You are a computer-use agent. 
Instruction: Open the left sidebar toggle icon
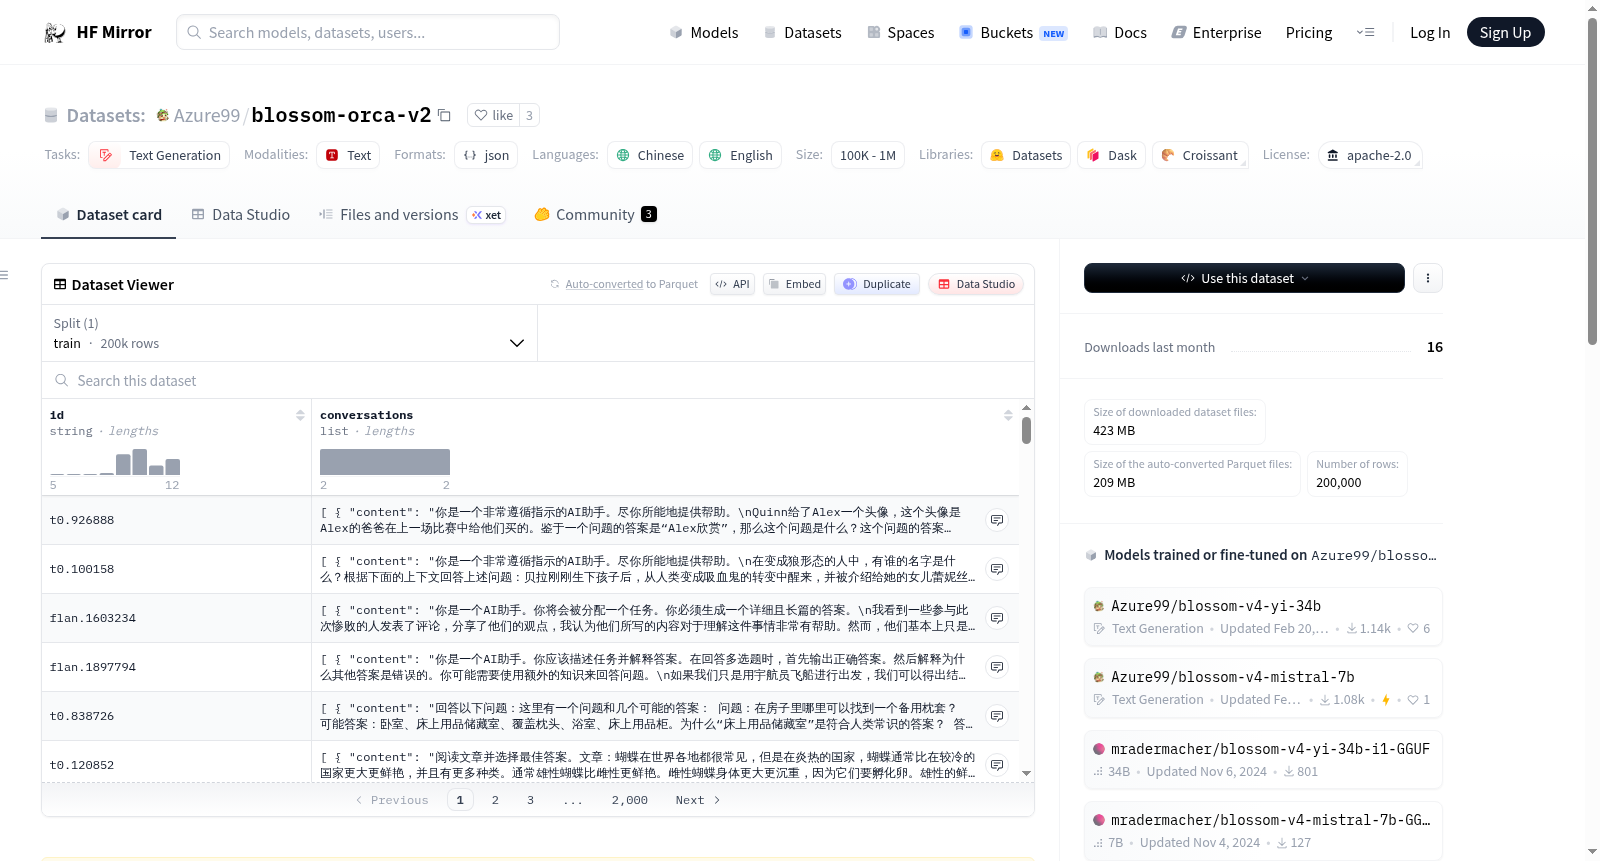tap(5, 275)
